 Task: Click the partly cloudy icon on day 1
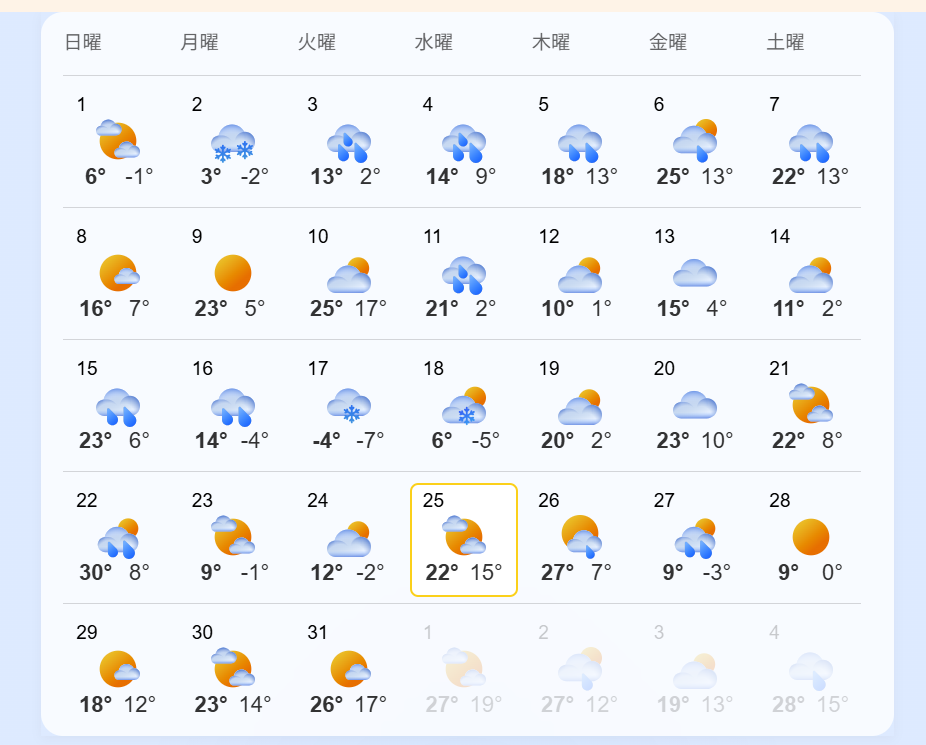click(118, 141)
